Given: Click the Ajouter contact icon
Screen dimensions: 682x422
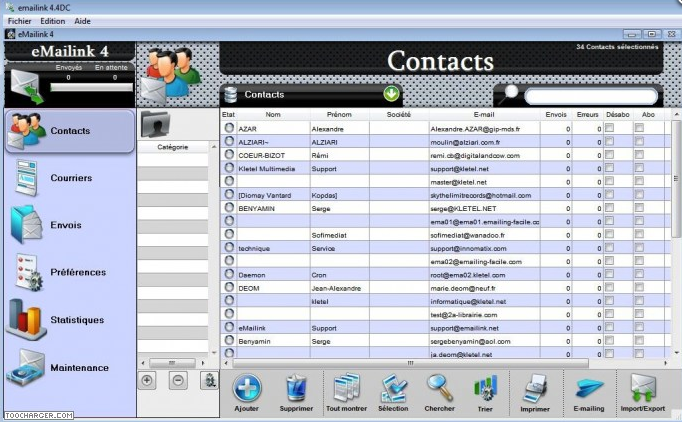Looking at the screenshot, I should [247, 388].
